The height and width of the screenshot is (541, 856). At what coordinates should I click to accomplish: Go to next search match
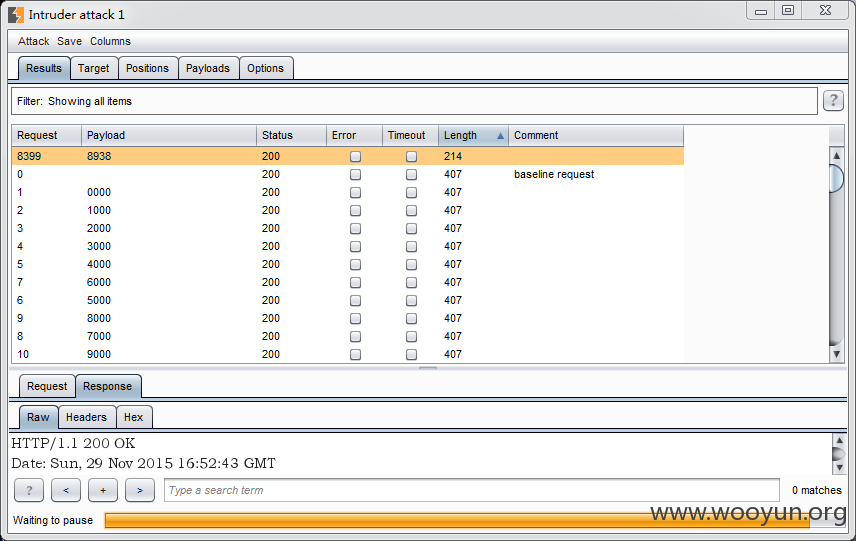point(140,490)
